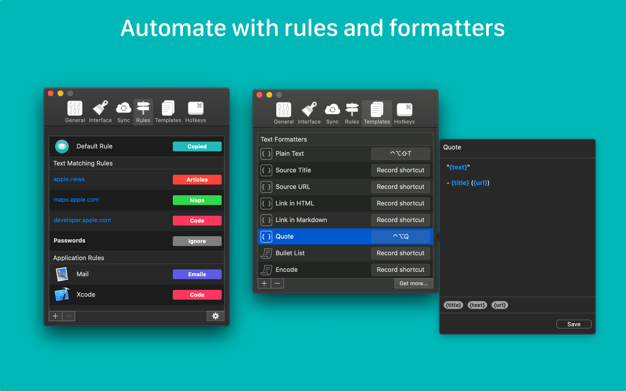
Task: Record shortcut for Source Title
Action: (x=400, y=170)
